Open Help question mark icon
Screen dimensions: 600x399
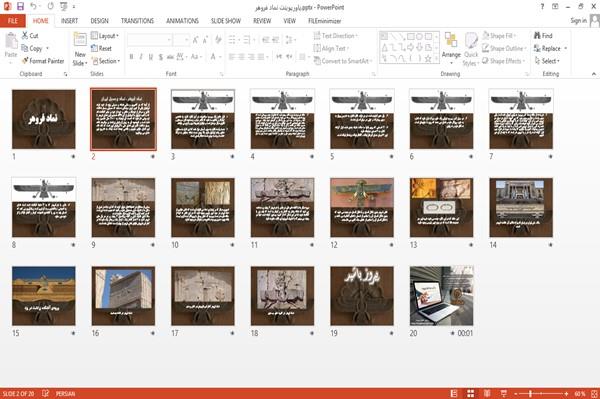click(542, 7)
